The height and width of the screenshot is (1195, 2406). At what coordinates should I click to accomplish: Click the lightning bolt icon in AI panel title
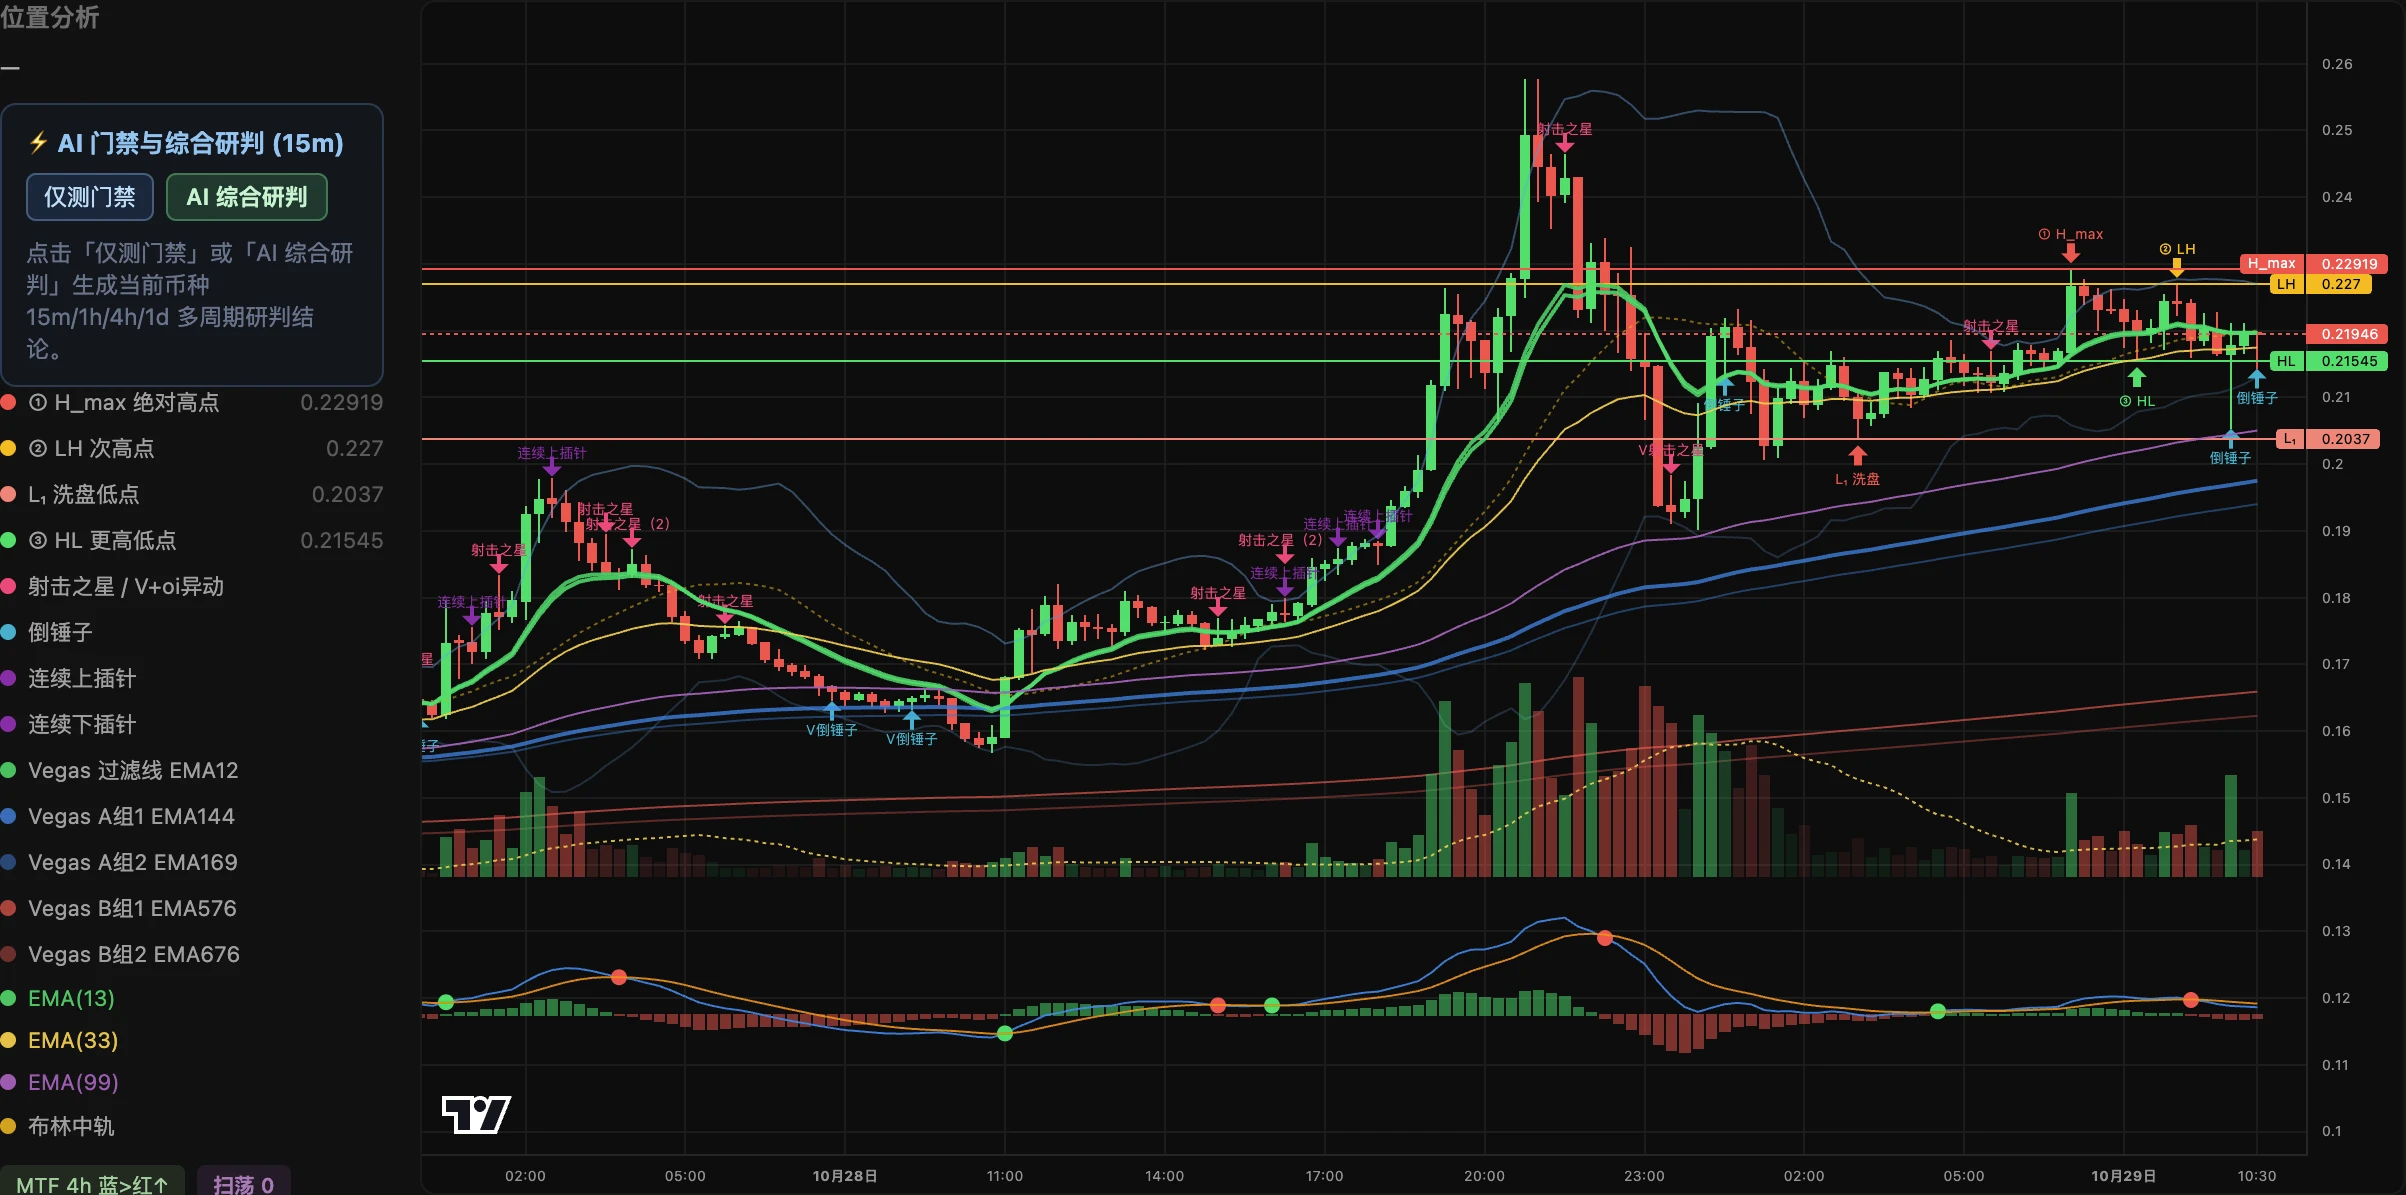pyautogui.click(x=38, y=143)
